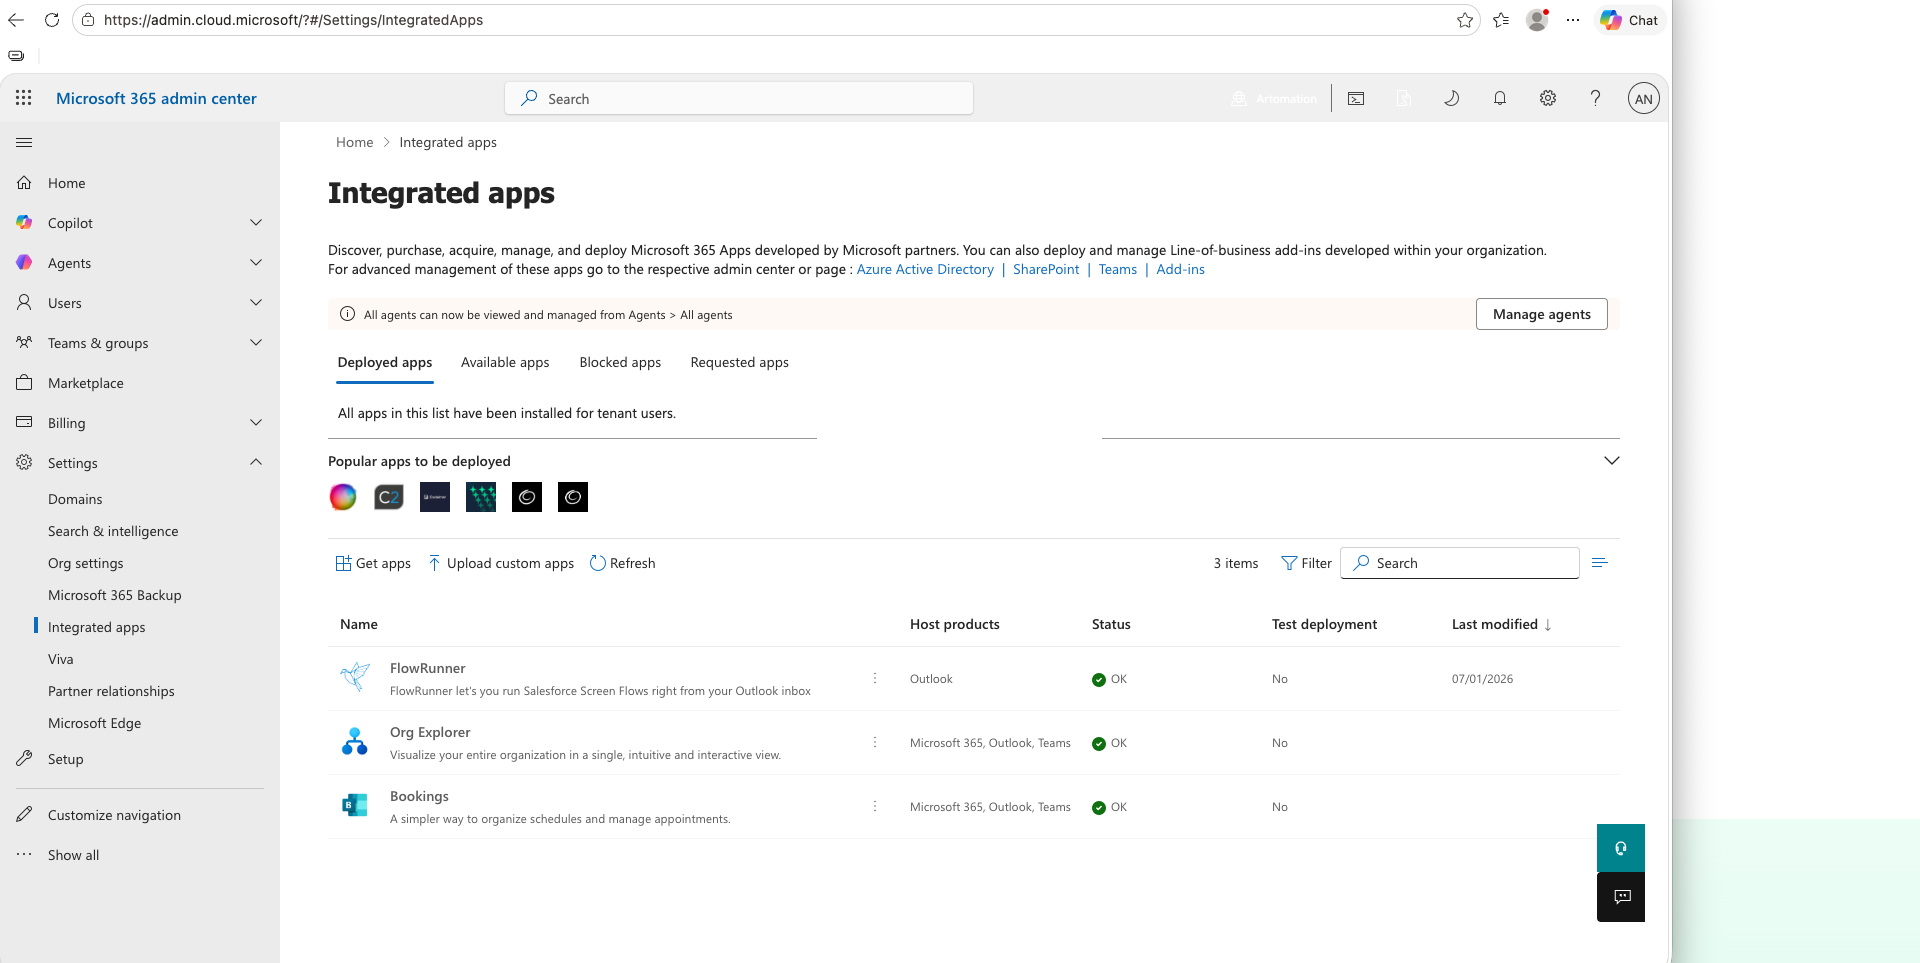Screen dimensions: 1920x963
Task: Toggle dark mode with the moon icon
Action: 1451,98
